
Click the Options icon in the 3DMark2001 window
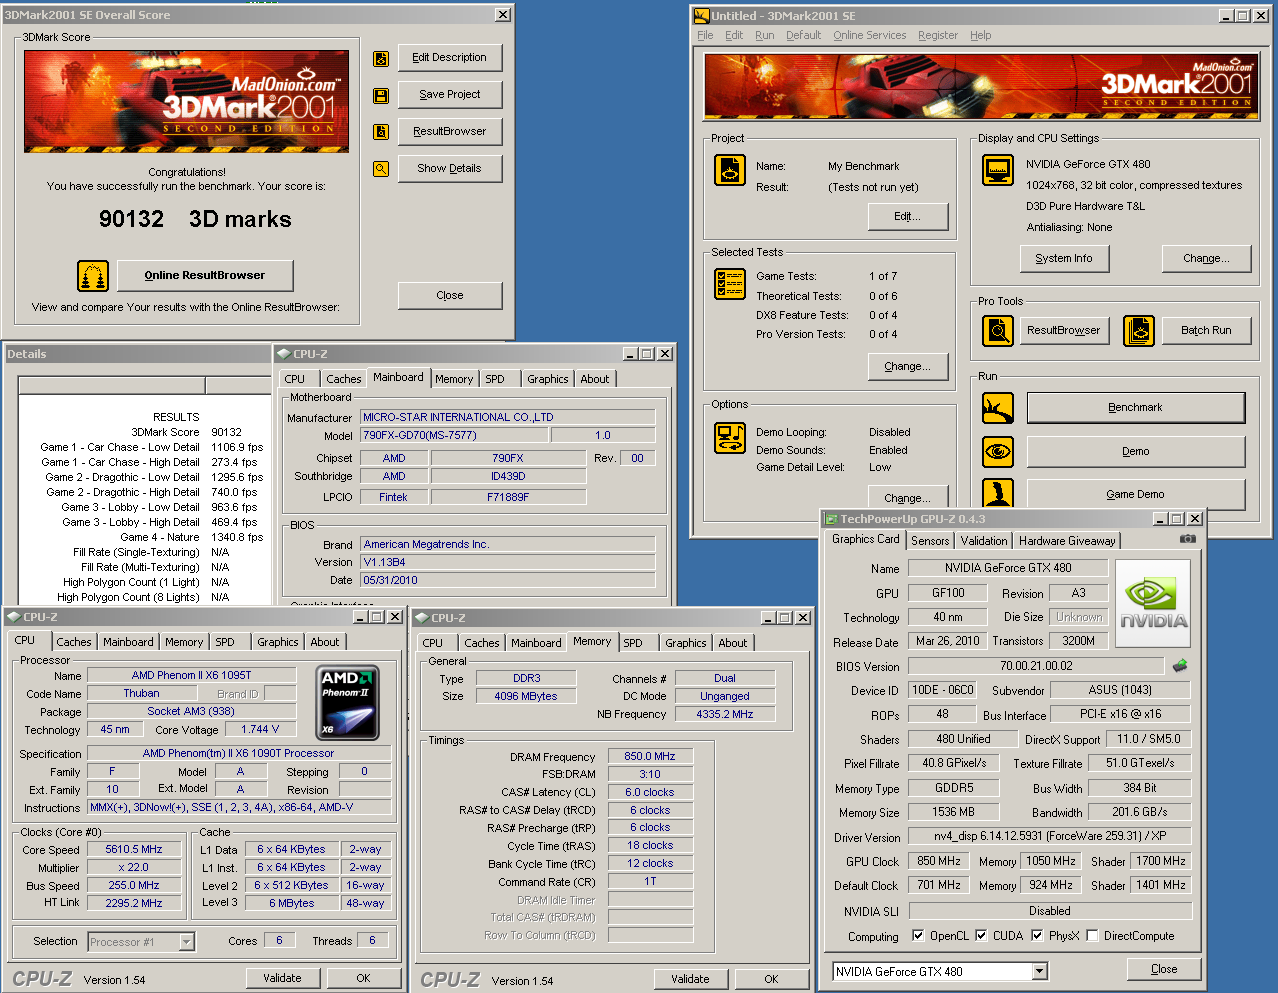pos(730,438)
